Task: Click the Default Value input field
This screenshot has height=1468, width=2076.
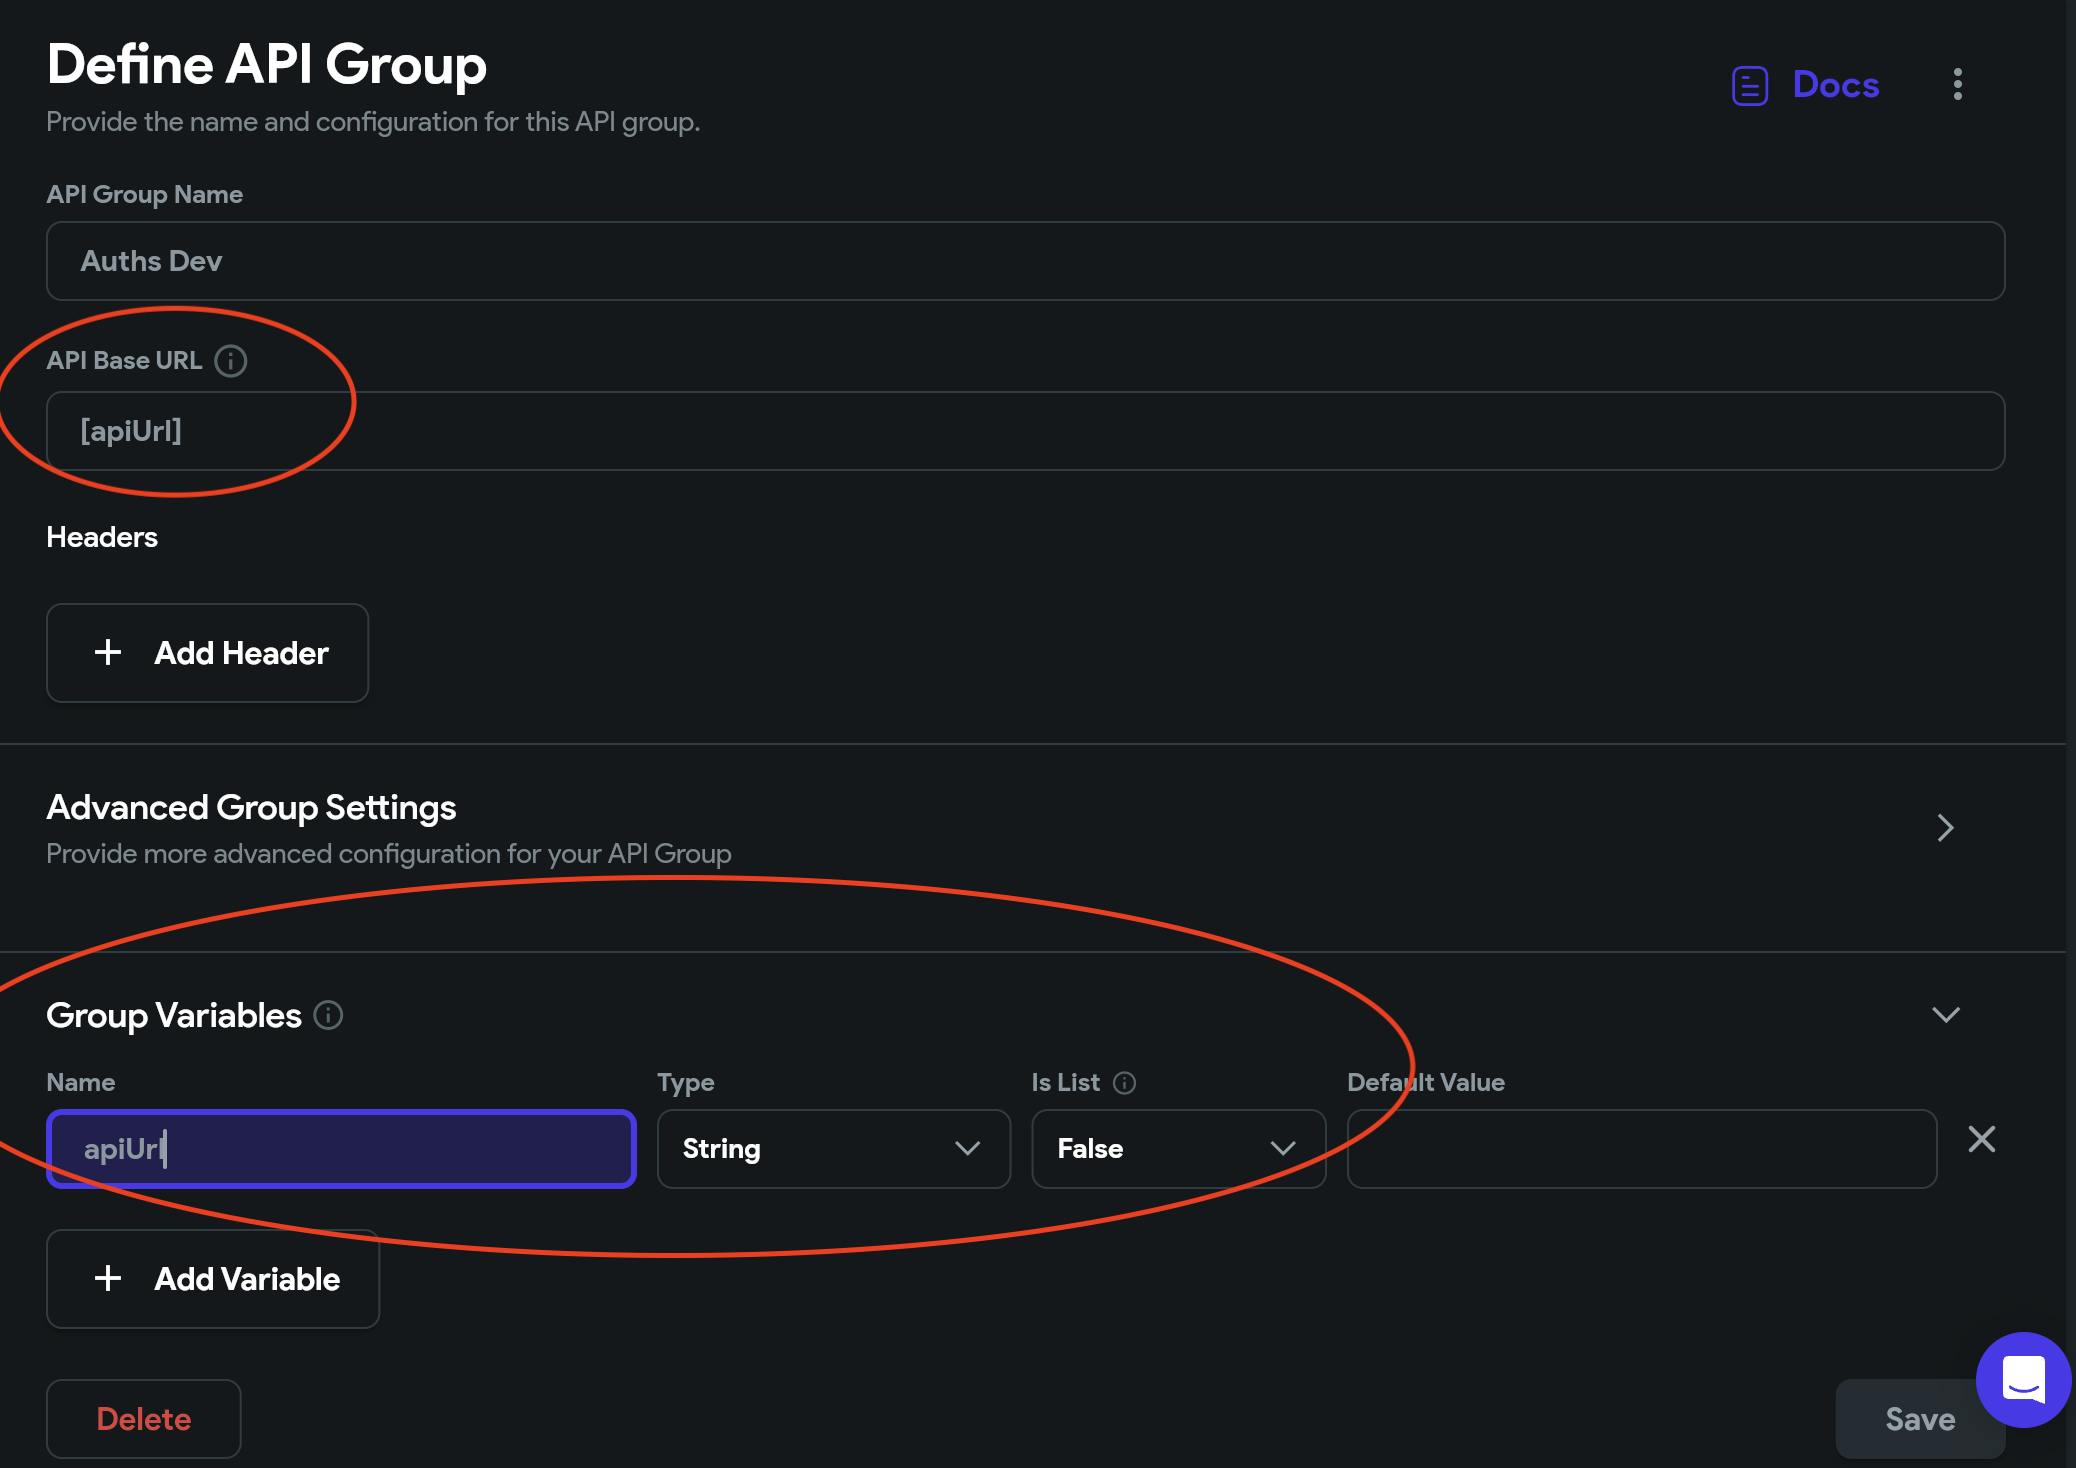Action: pos(1641,1149)
